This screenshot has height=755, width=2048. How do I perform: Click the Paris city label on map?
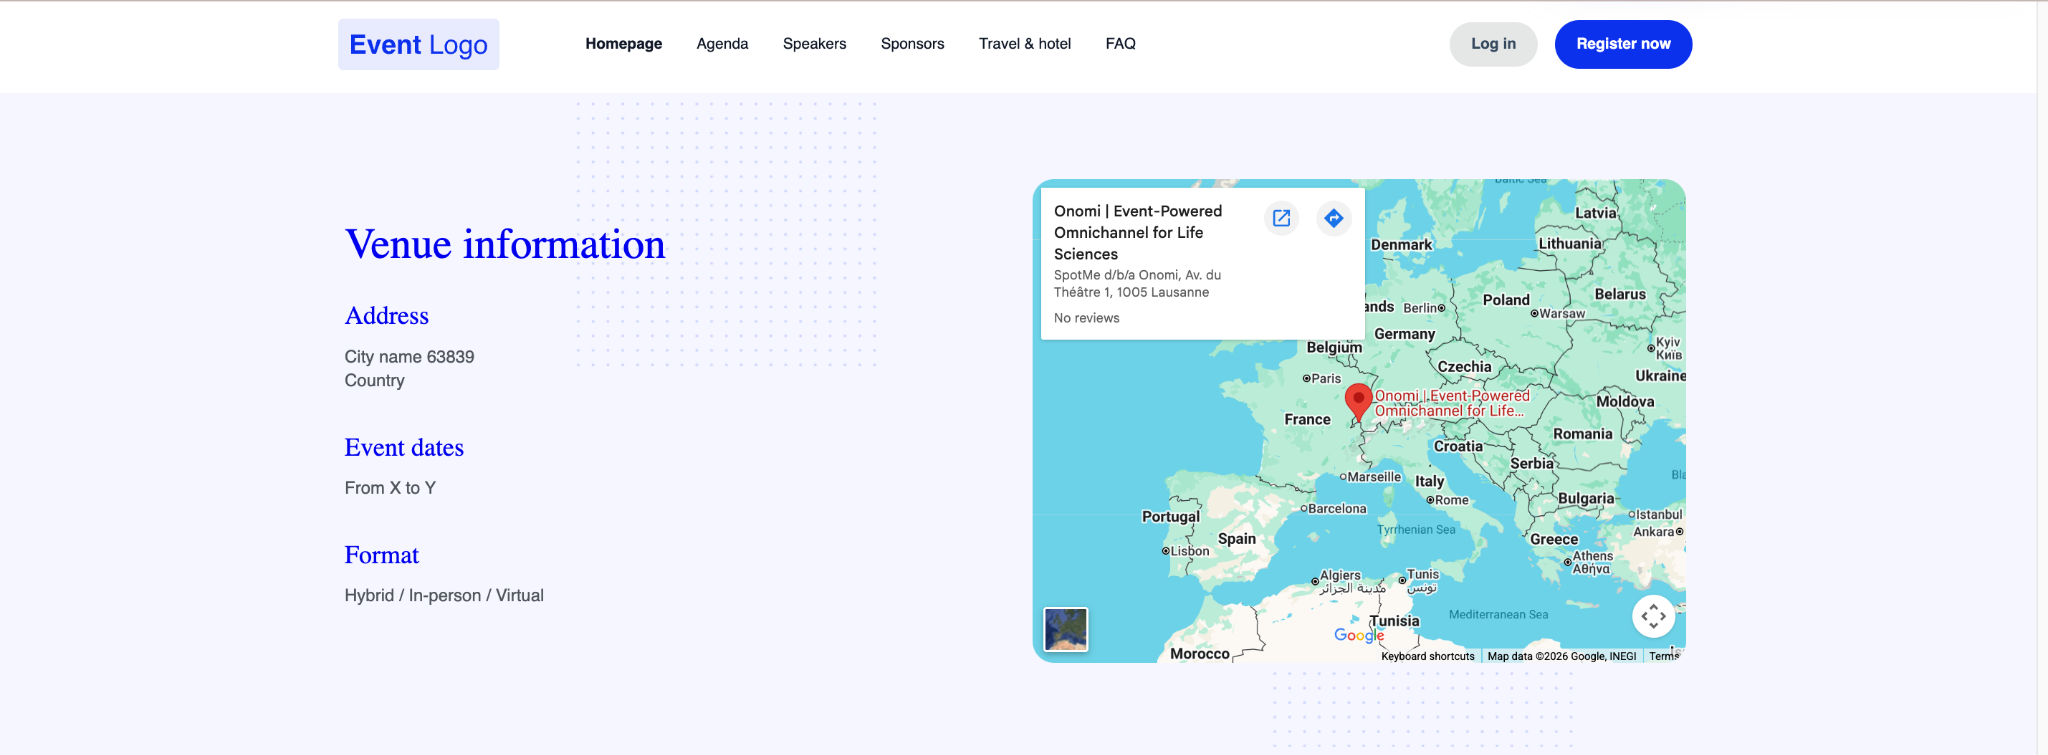[1326, 379]
